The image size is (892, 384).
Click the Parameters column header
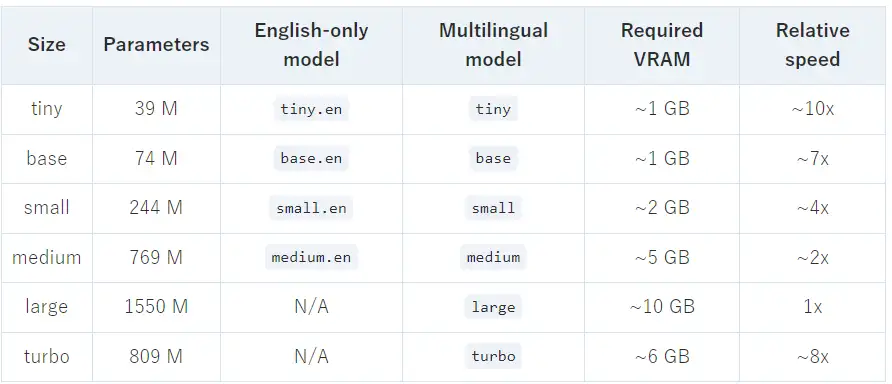click(x=156, y=44)
